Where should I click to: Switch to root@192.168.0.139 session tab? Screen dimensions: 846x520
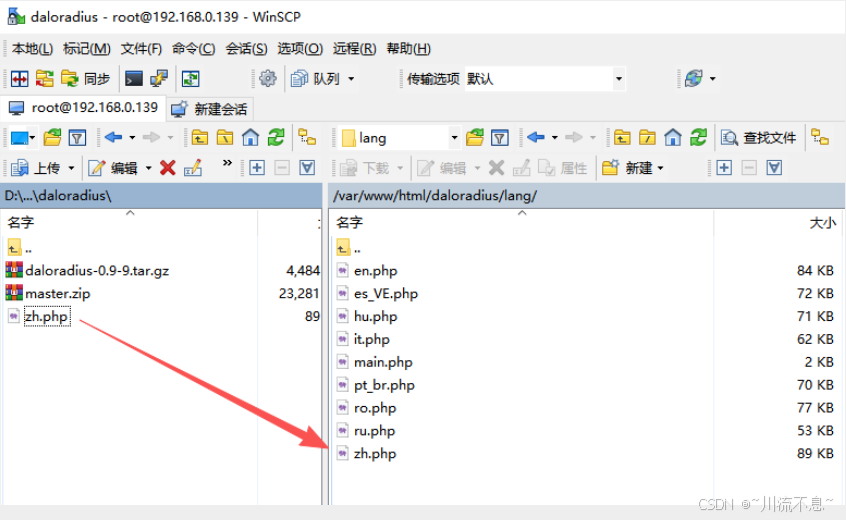pyautogui.click(x=83, y=108)
